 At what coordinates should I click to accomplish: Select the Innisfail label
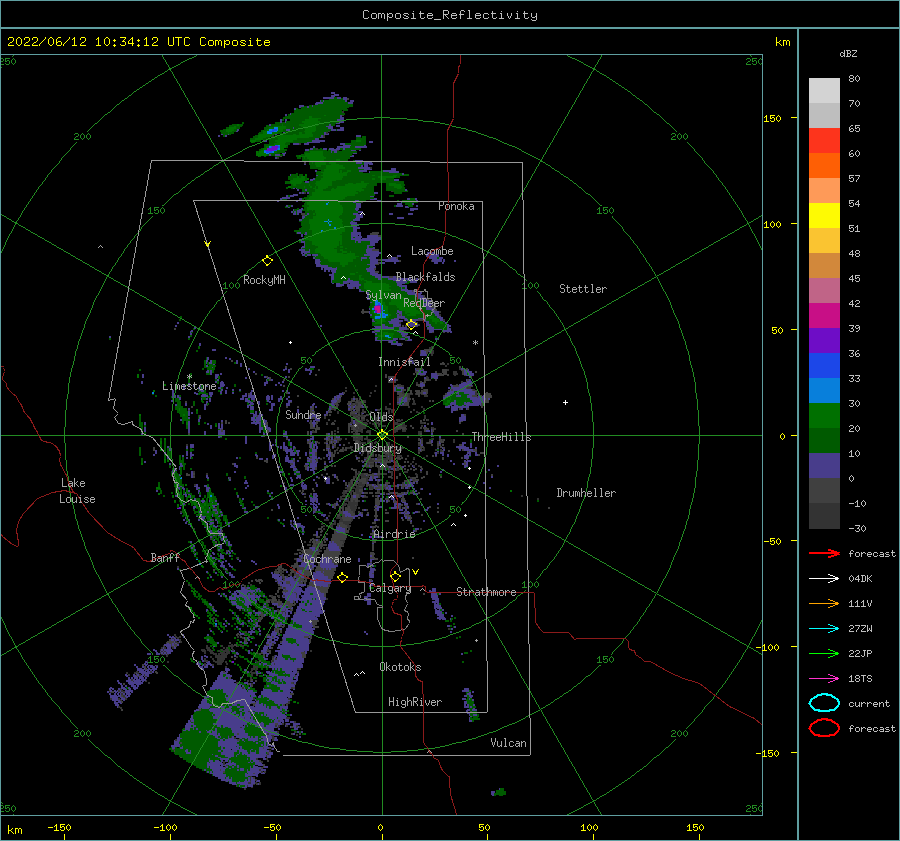(x=404, y=362)
